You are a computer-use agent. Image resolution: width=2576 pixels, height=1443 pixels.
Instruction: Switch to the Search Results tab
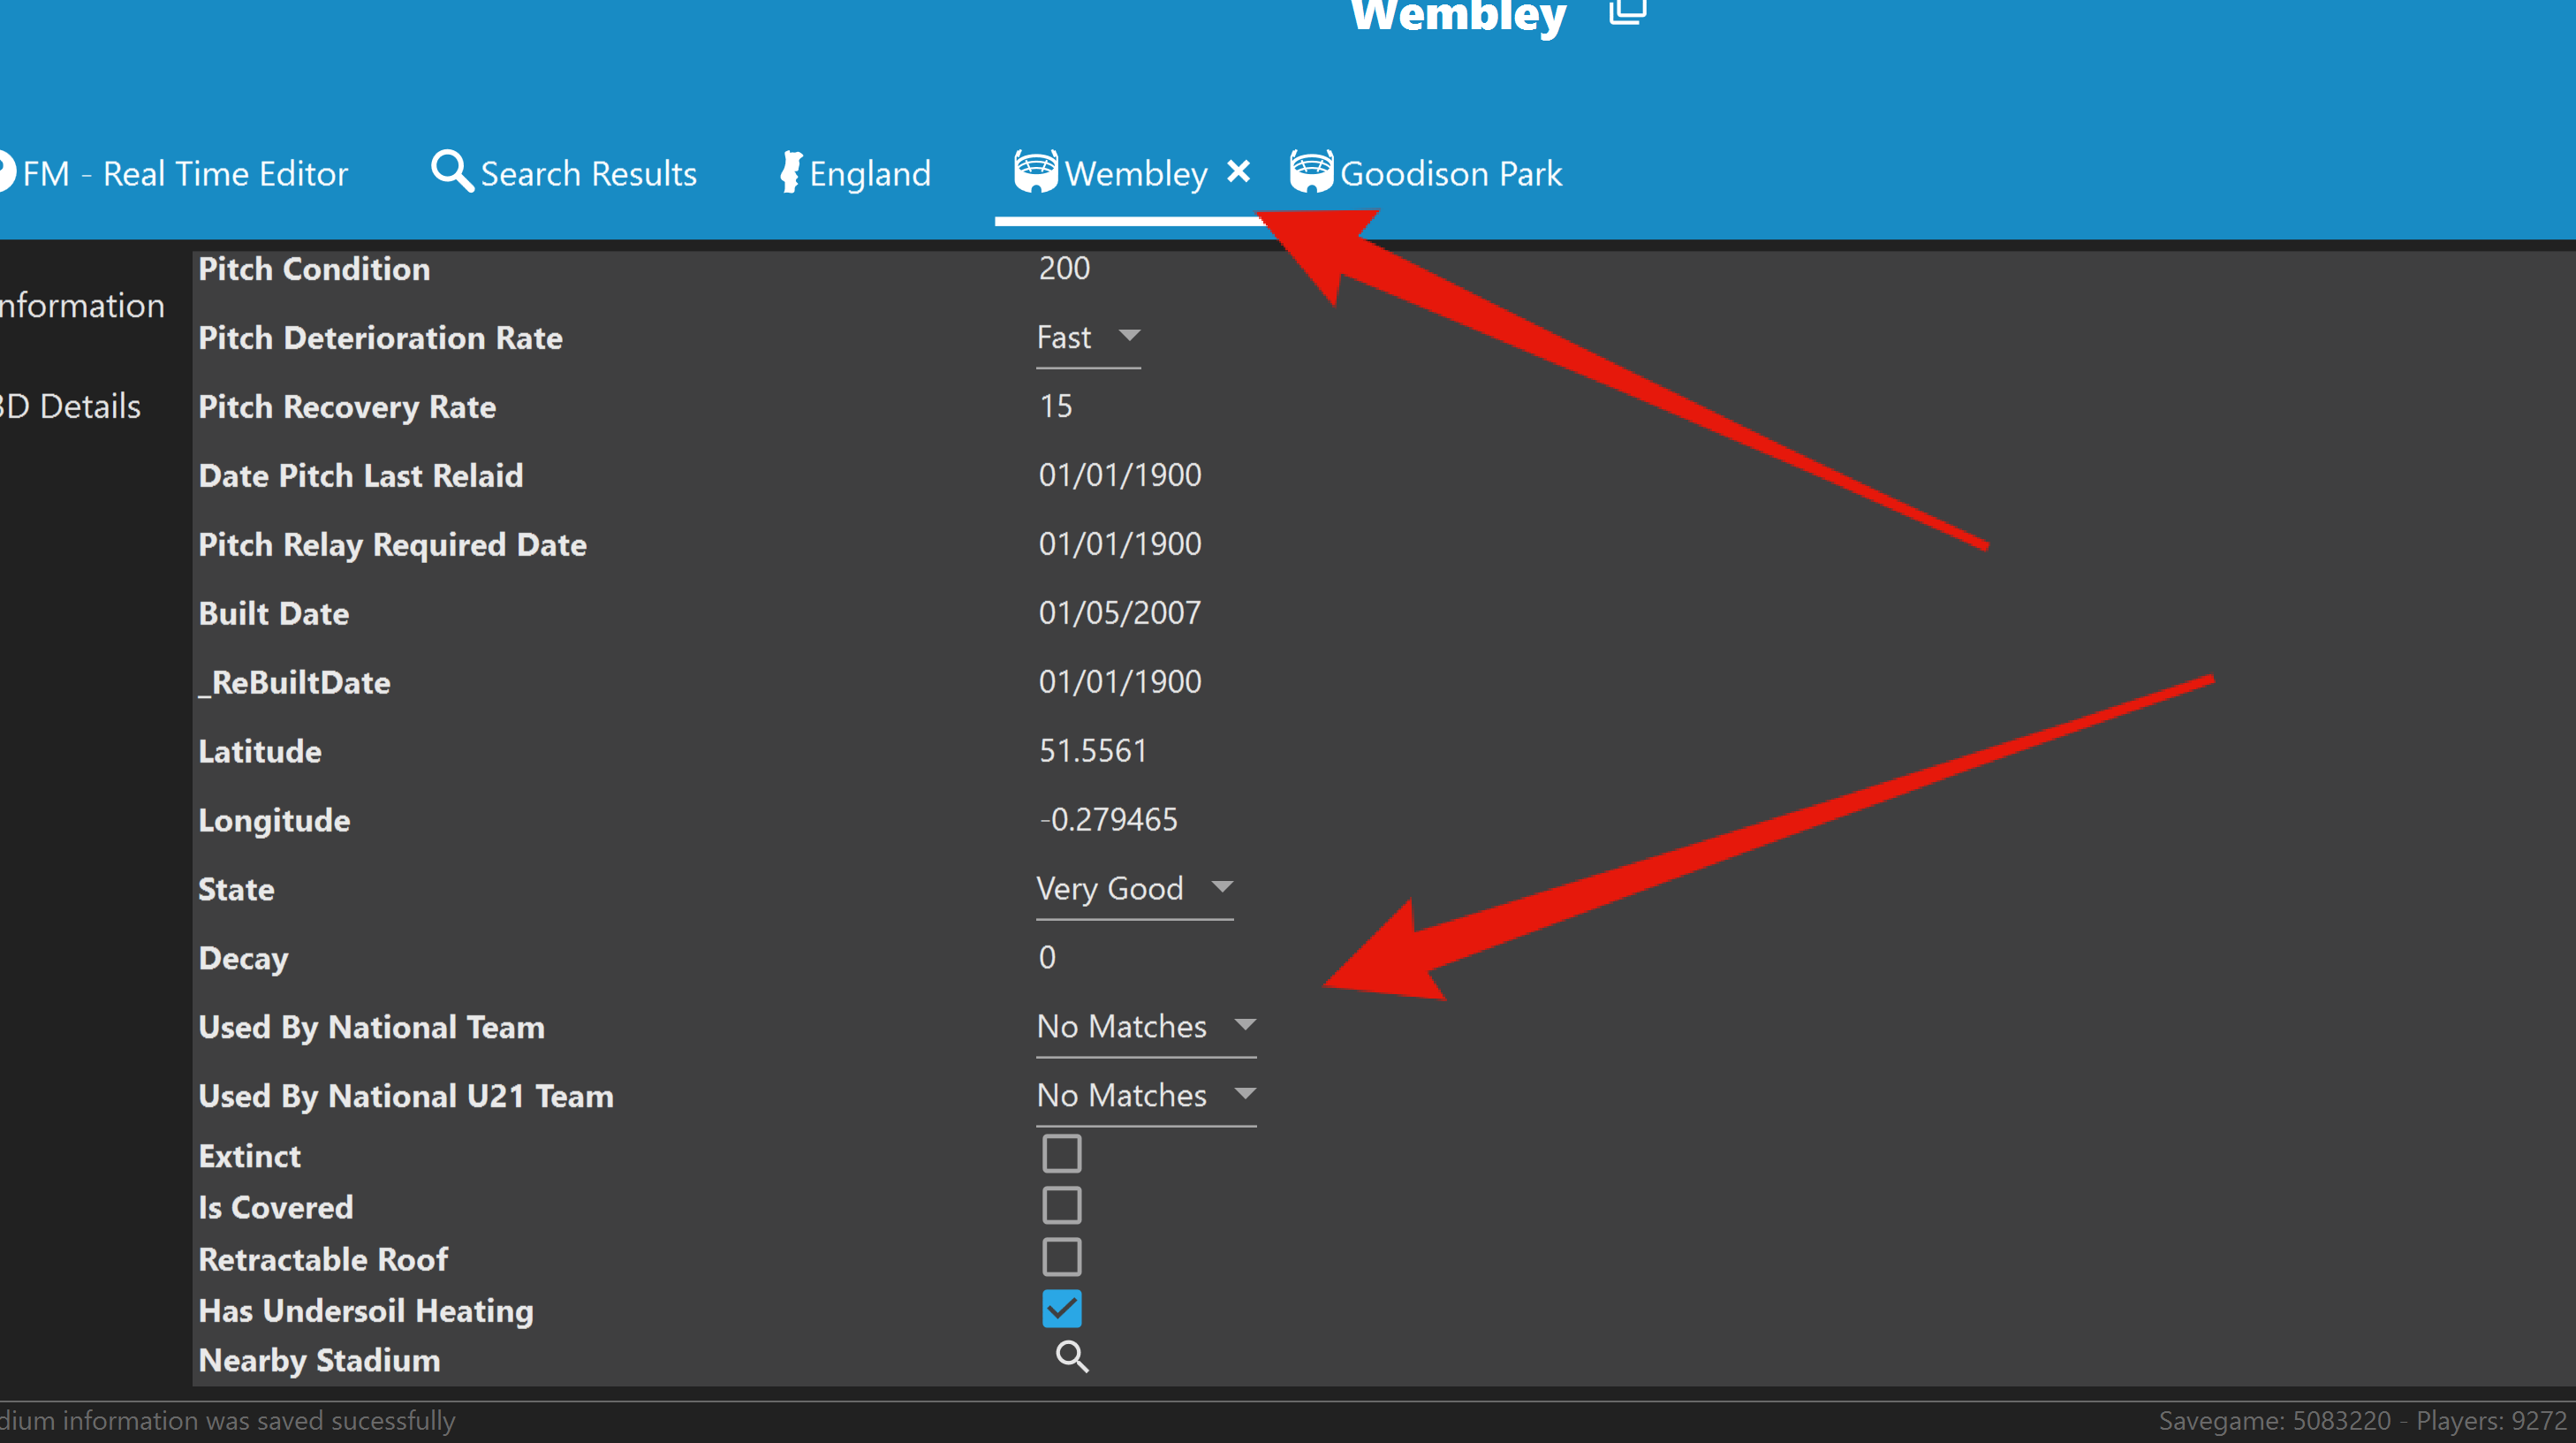[587, 174]
